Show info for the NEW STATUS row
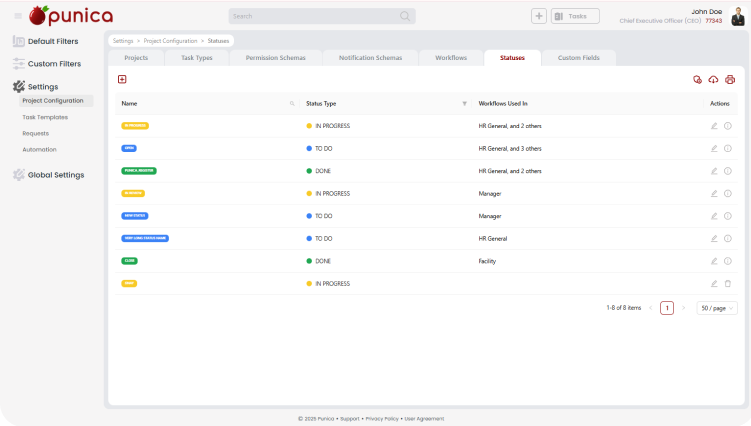Screen dimensions: 751x426 pos(728,216)
